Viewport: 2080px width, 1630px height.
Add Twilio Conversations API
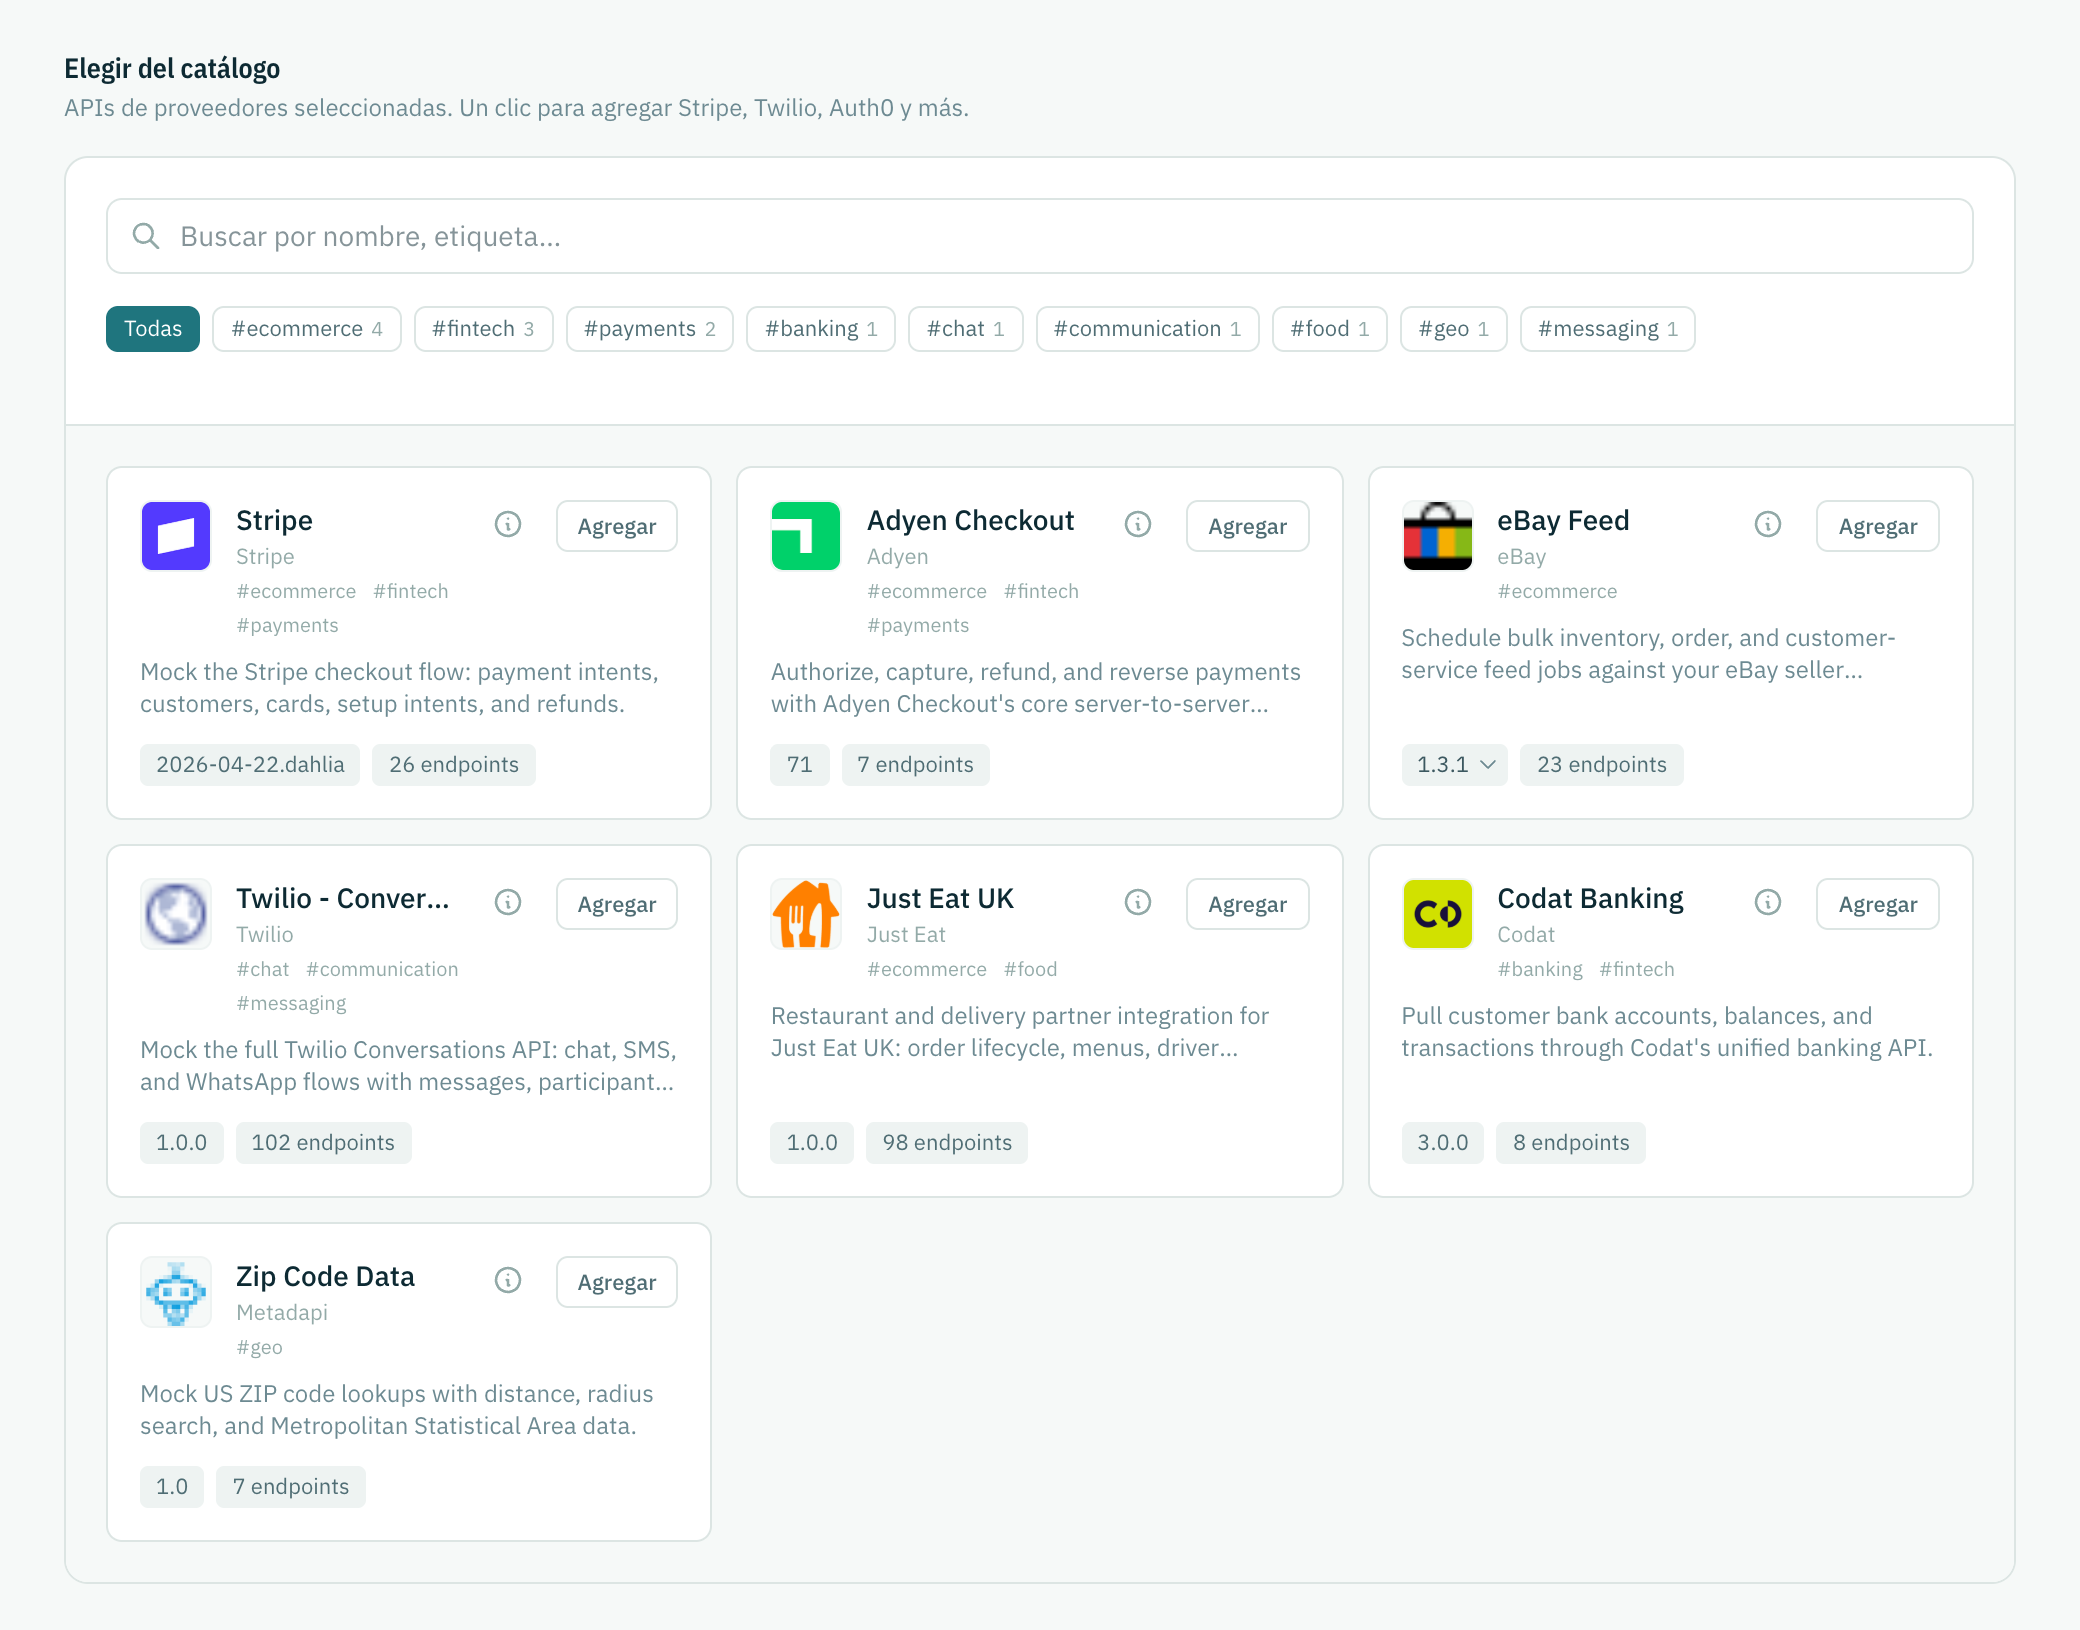(x=617, y=904)
